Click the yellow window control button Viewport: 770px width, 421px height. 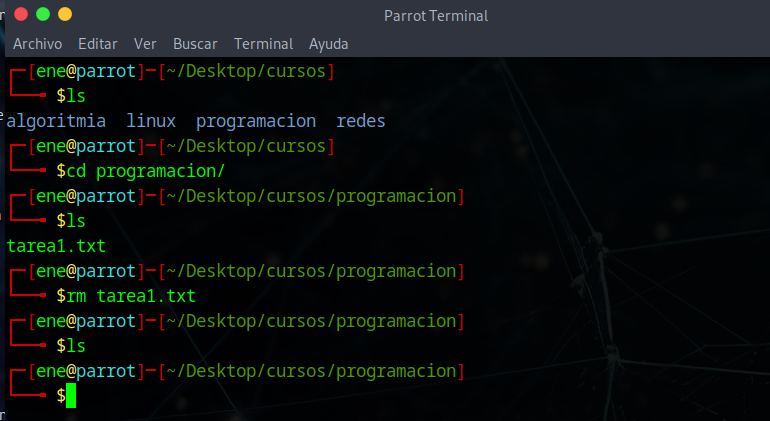tap(65, 14)
